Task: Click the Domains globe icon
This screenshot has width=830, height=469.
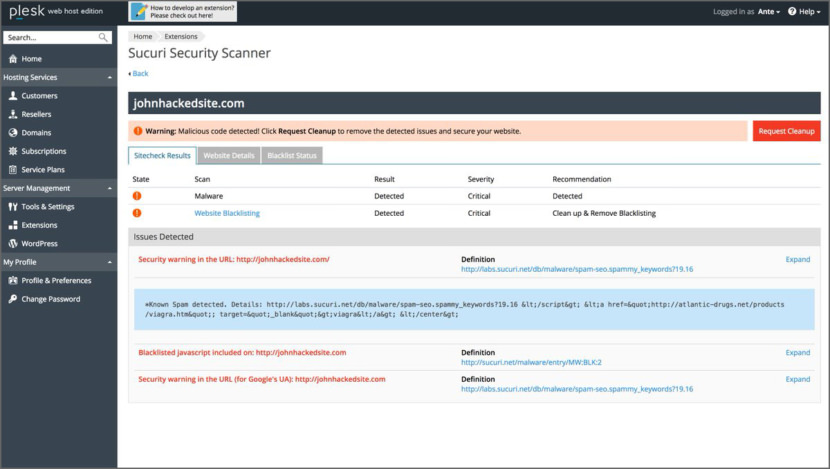Action: (x=13, y=133)
